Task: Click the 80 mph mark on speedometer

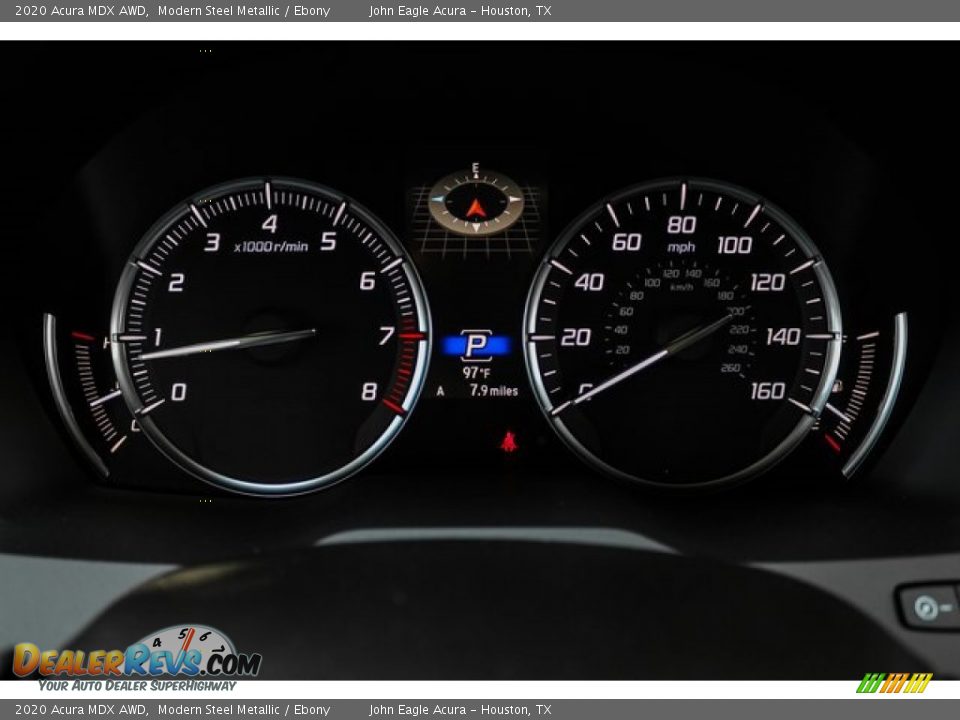Action: 681,224
